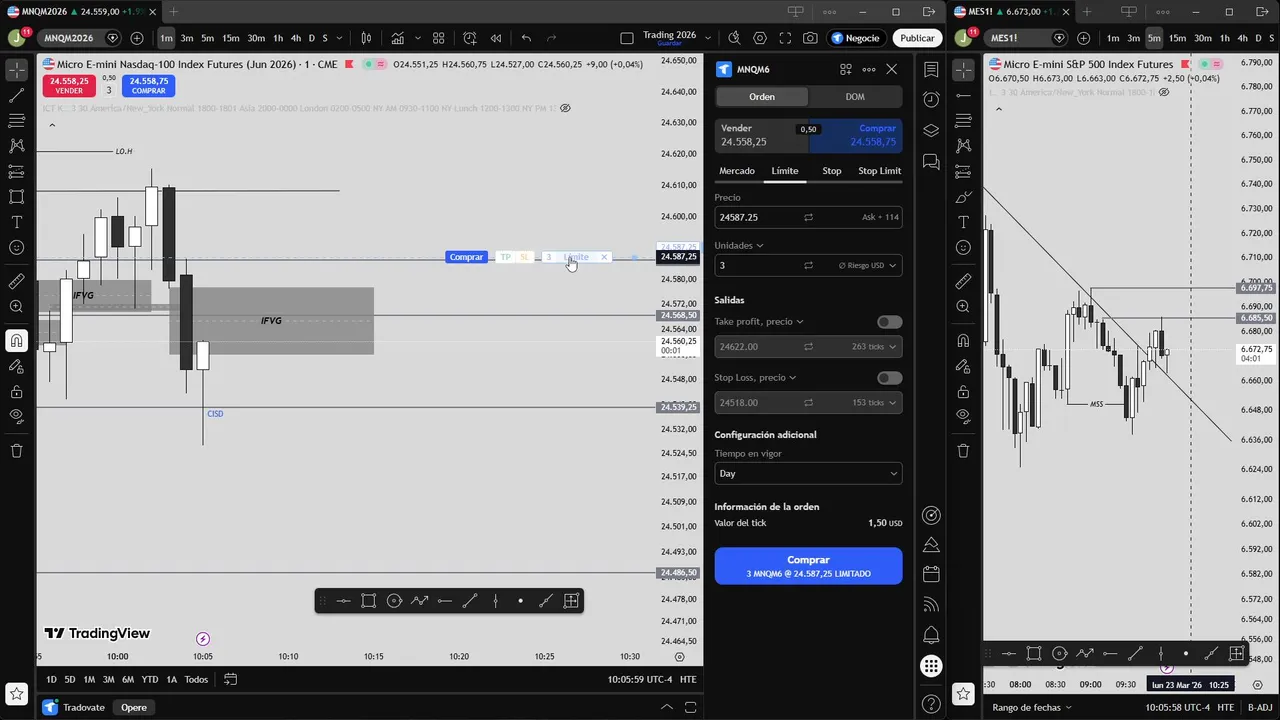Click the Publicar button
The width and height of the screenshot is (1280, 720).
(x=917, y=38)
